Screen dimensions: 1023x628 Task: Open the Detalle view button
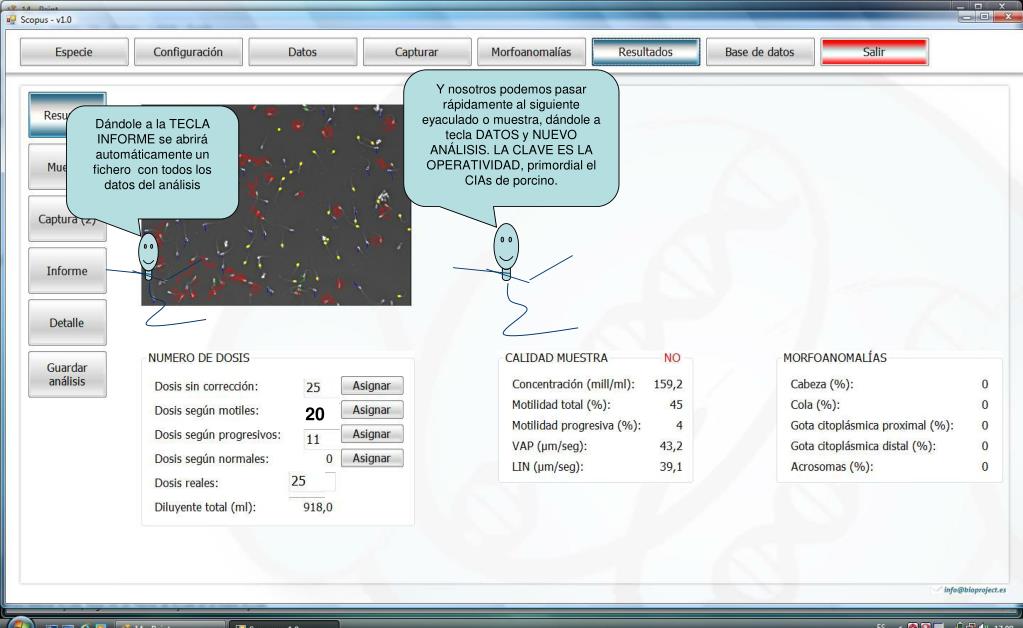[x=67, y=323]
